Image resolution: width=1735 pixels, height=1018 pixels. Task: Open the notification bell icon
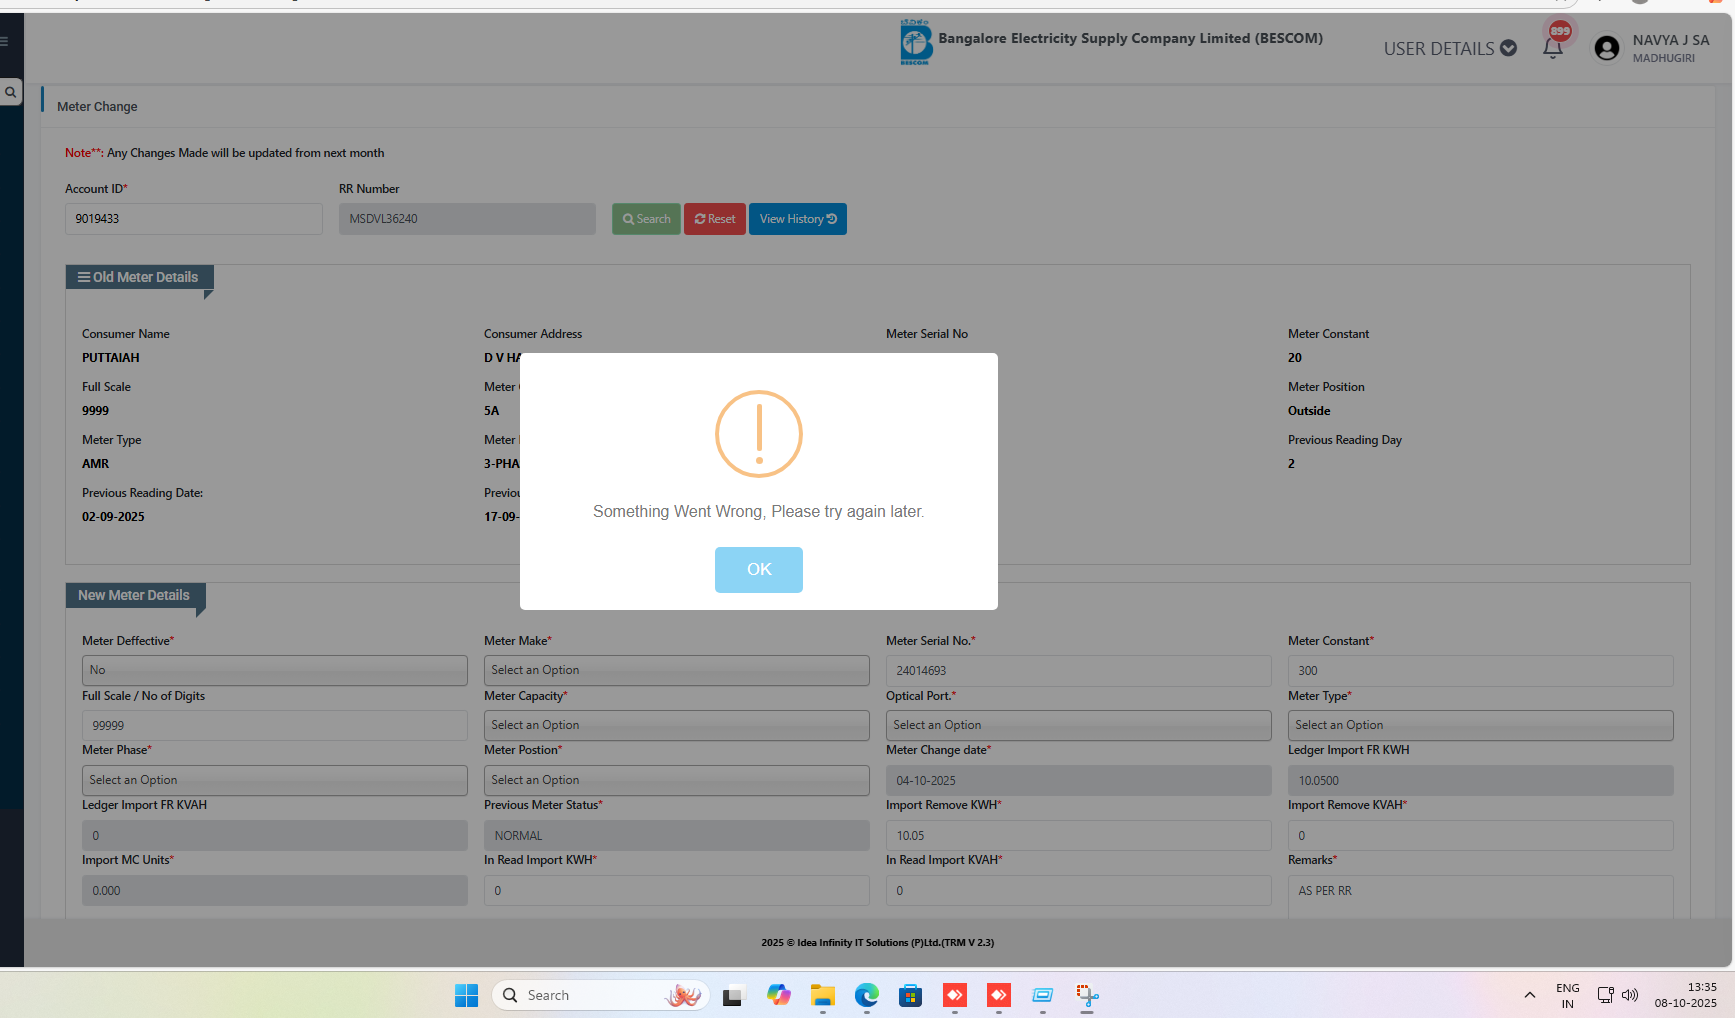point(1552,48)
